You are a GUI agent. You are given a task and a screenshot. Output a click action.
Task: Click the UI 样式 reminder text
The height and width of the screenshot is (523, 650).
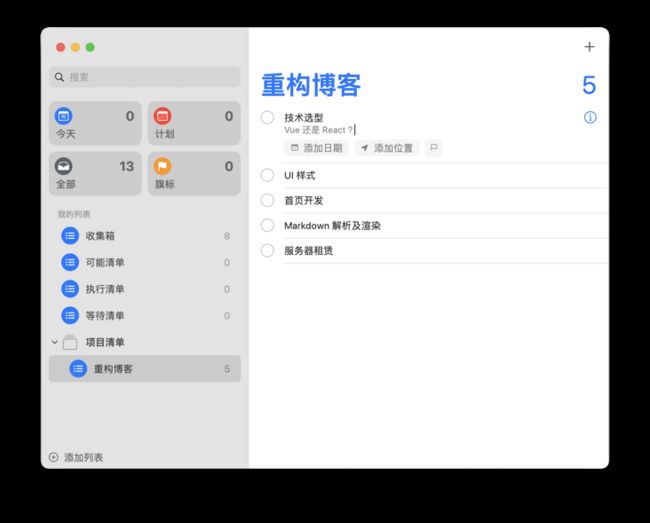[x=300, y=175]
